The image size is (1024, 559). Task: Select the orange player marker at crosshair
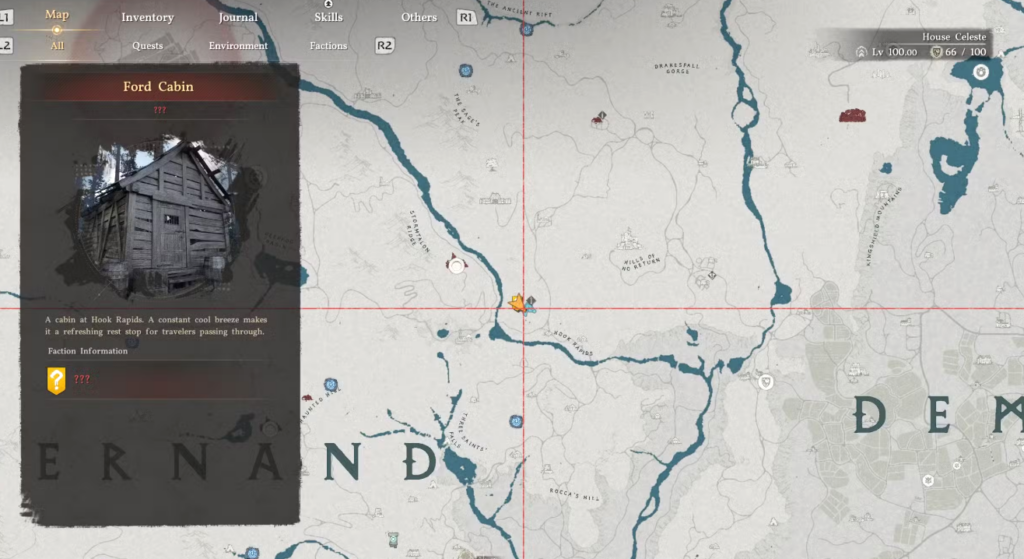518,302
